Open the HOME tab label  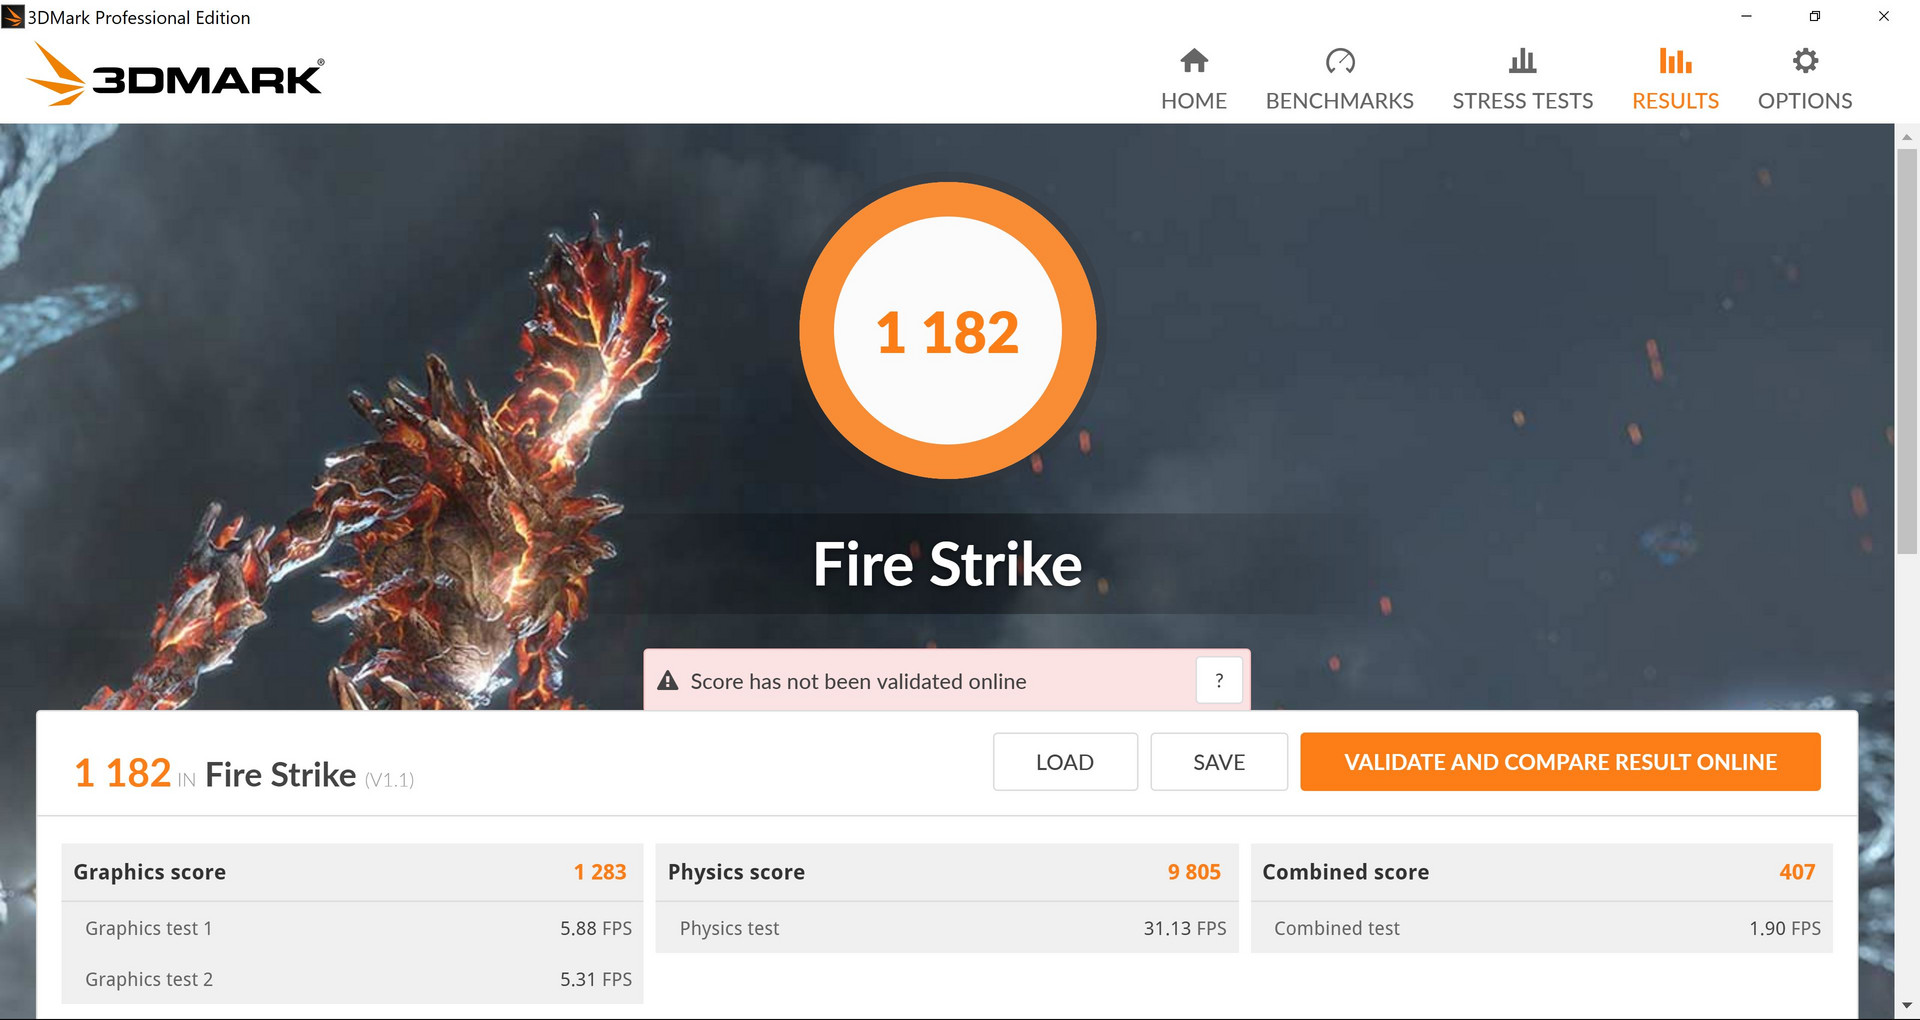coord(1194,101)
